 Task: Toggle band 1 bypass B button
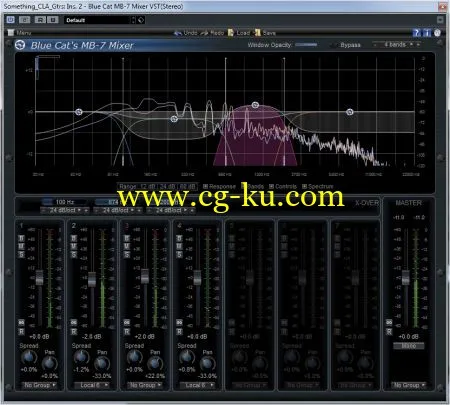[x=21, y=238]
